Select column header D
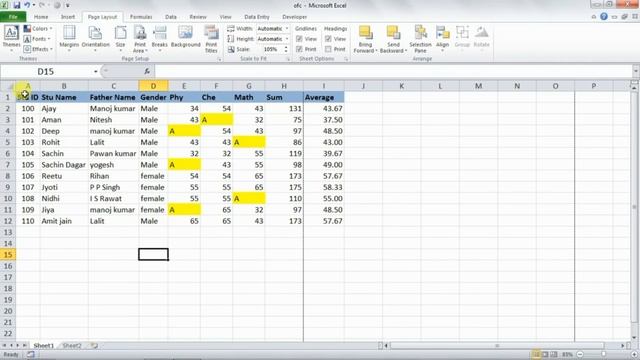 [153, 86]
